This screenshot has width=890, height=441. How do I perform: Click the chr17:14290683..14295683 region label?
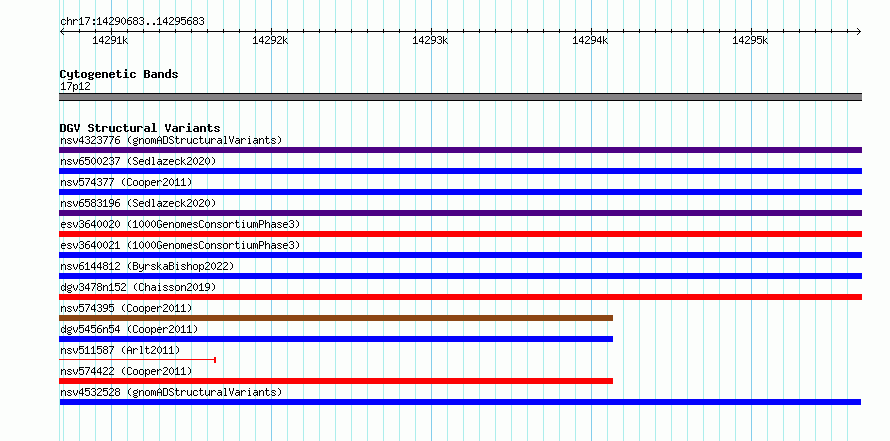[x=132, y=22]
